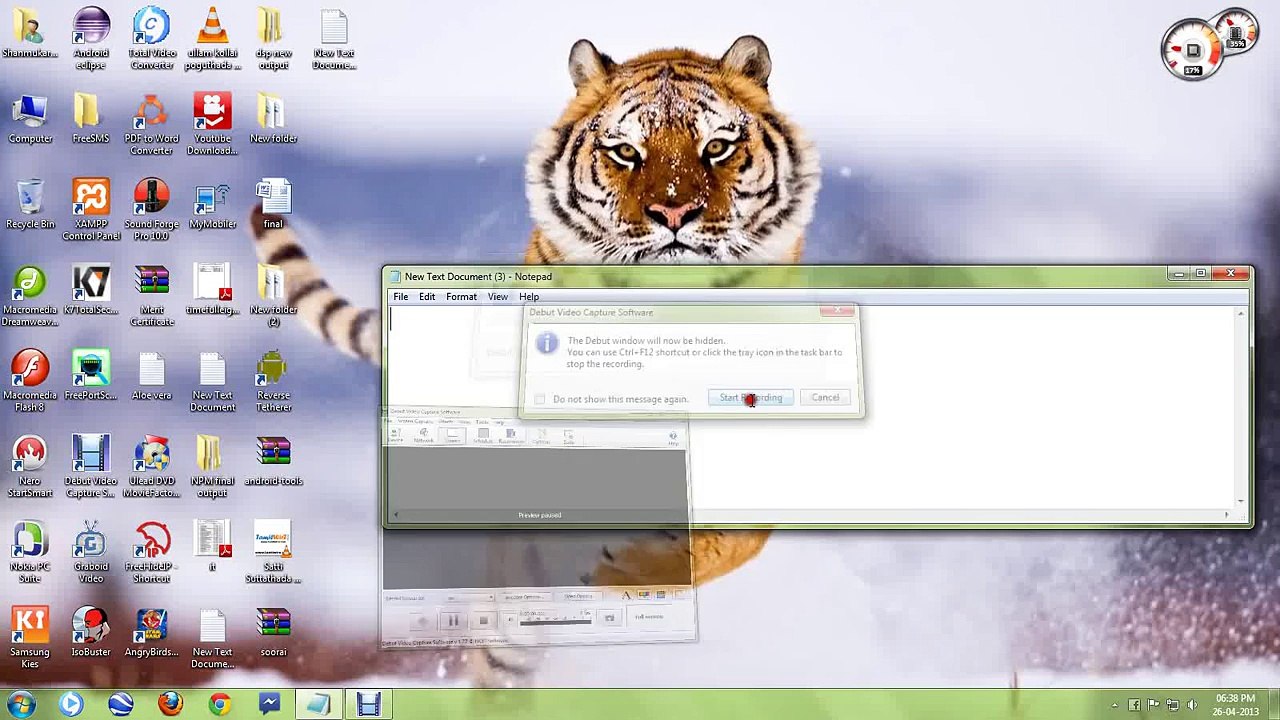This screenshot has width=1280, height=720.
Task: Open the Recycle Bin
Action: coord(30,204)
